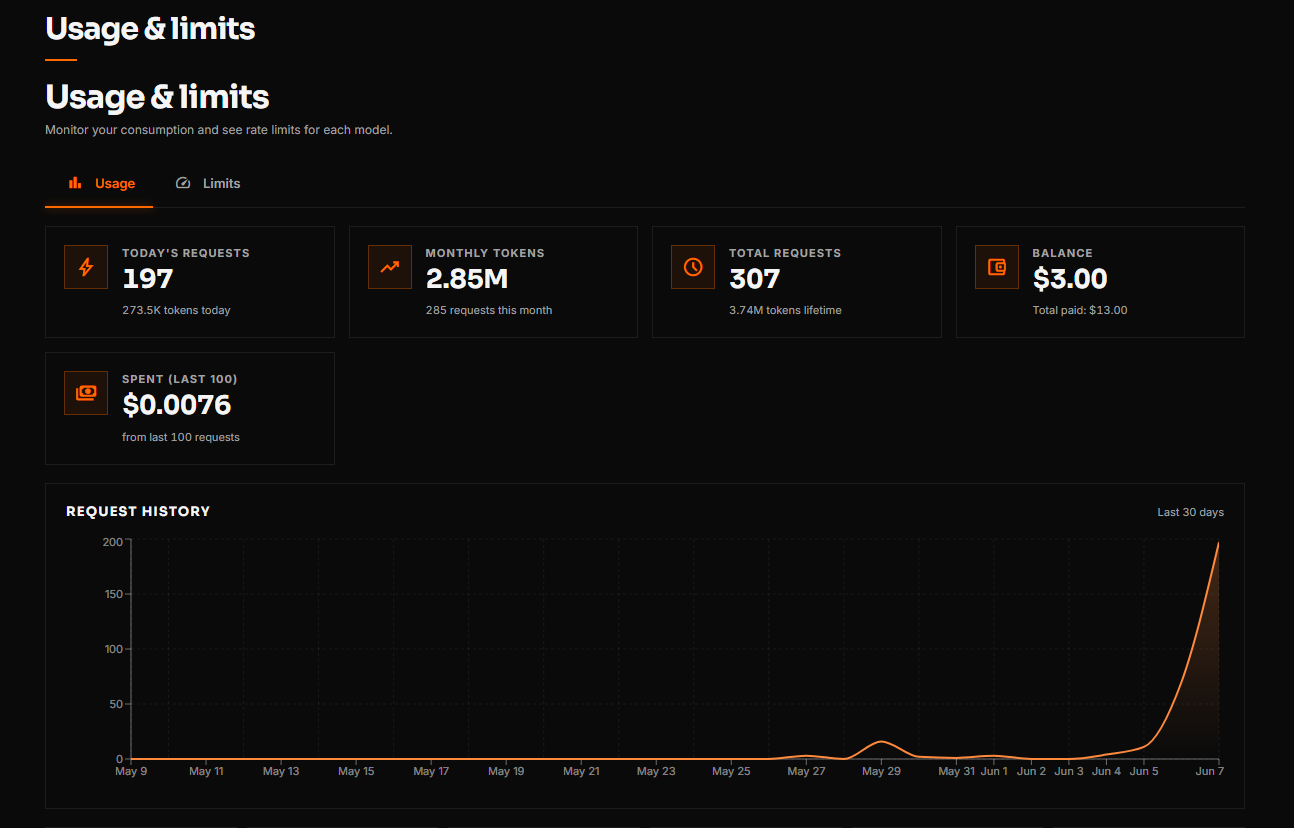This screenshot has height=828, width=1294.
Task: Select the 307 total requests value
Action: [755, 279]
